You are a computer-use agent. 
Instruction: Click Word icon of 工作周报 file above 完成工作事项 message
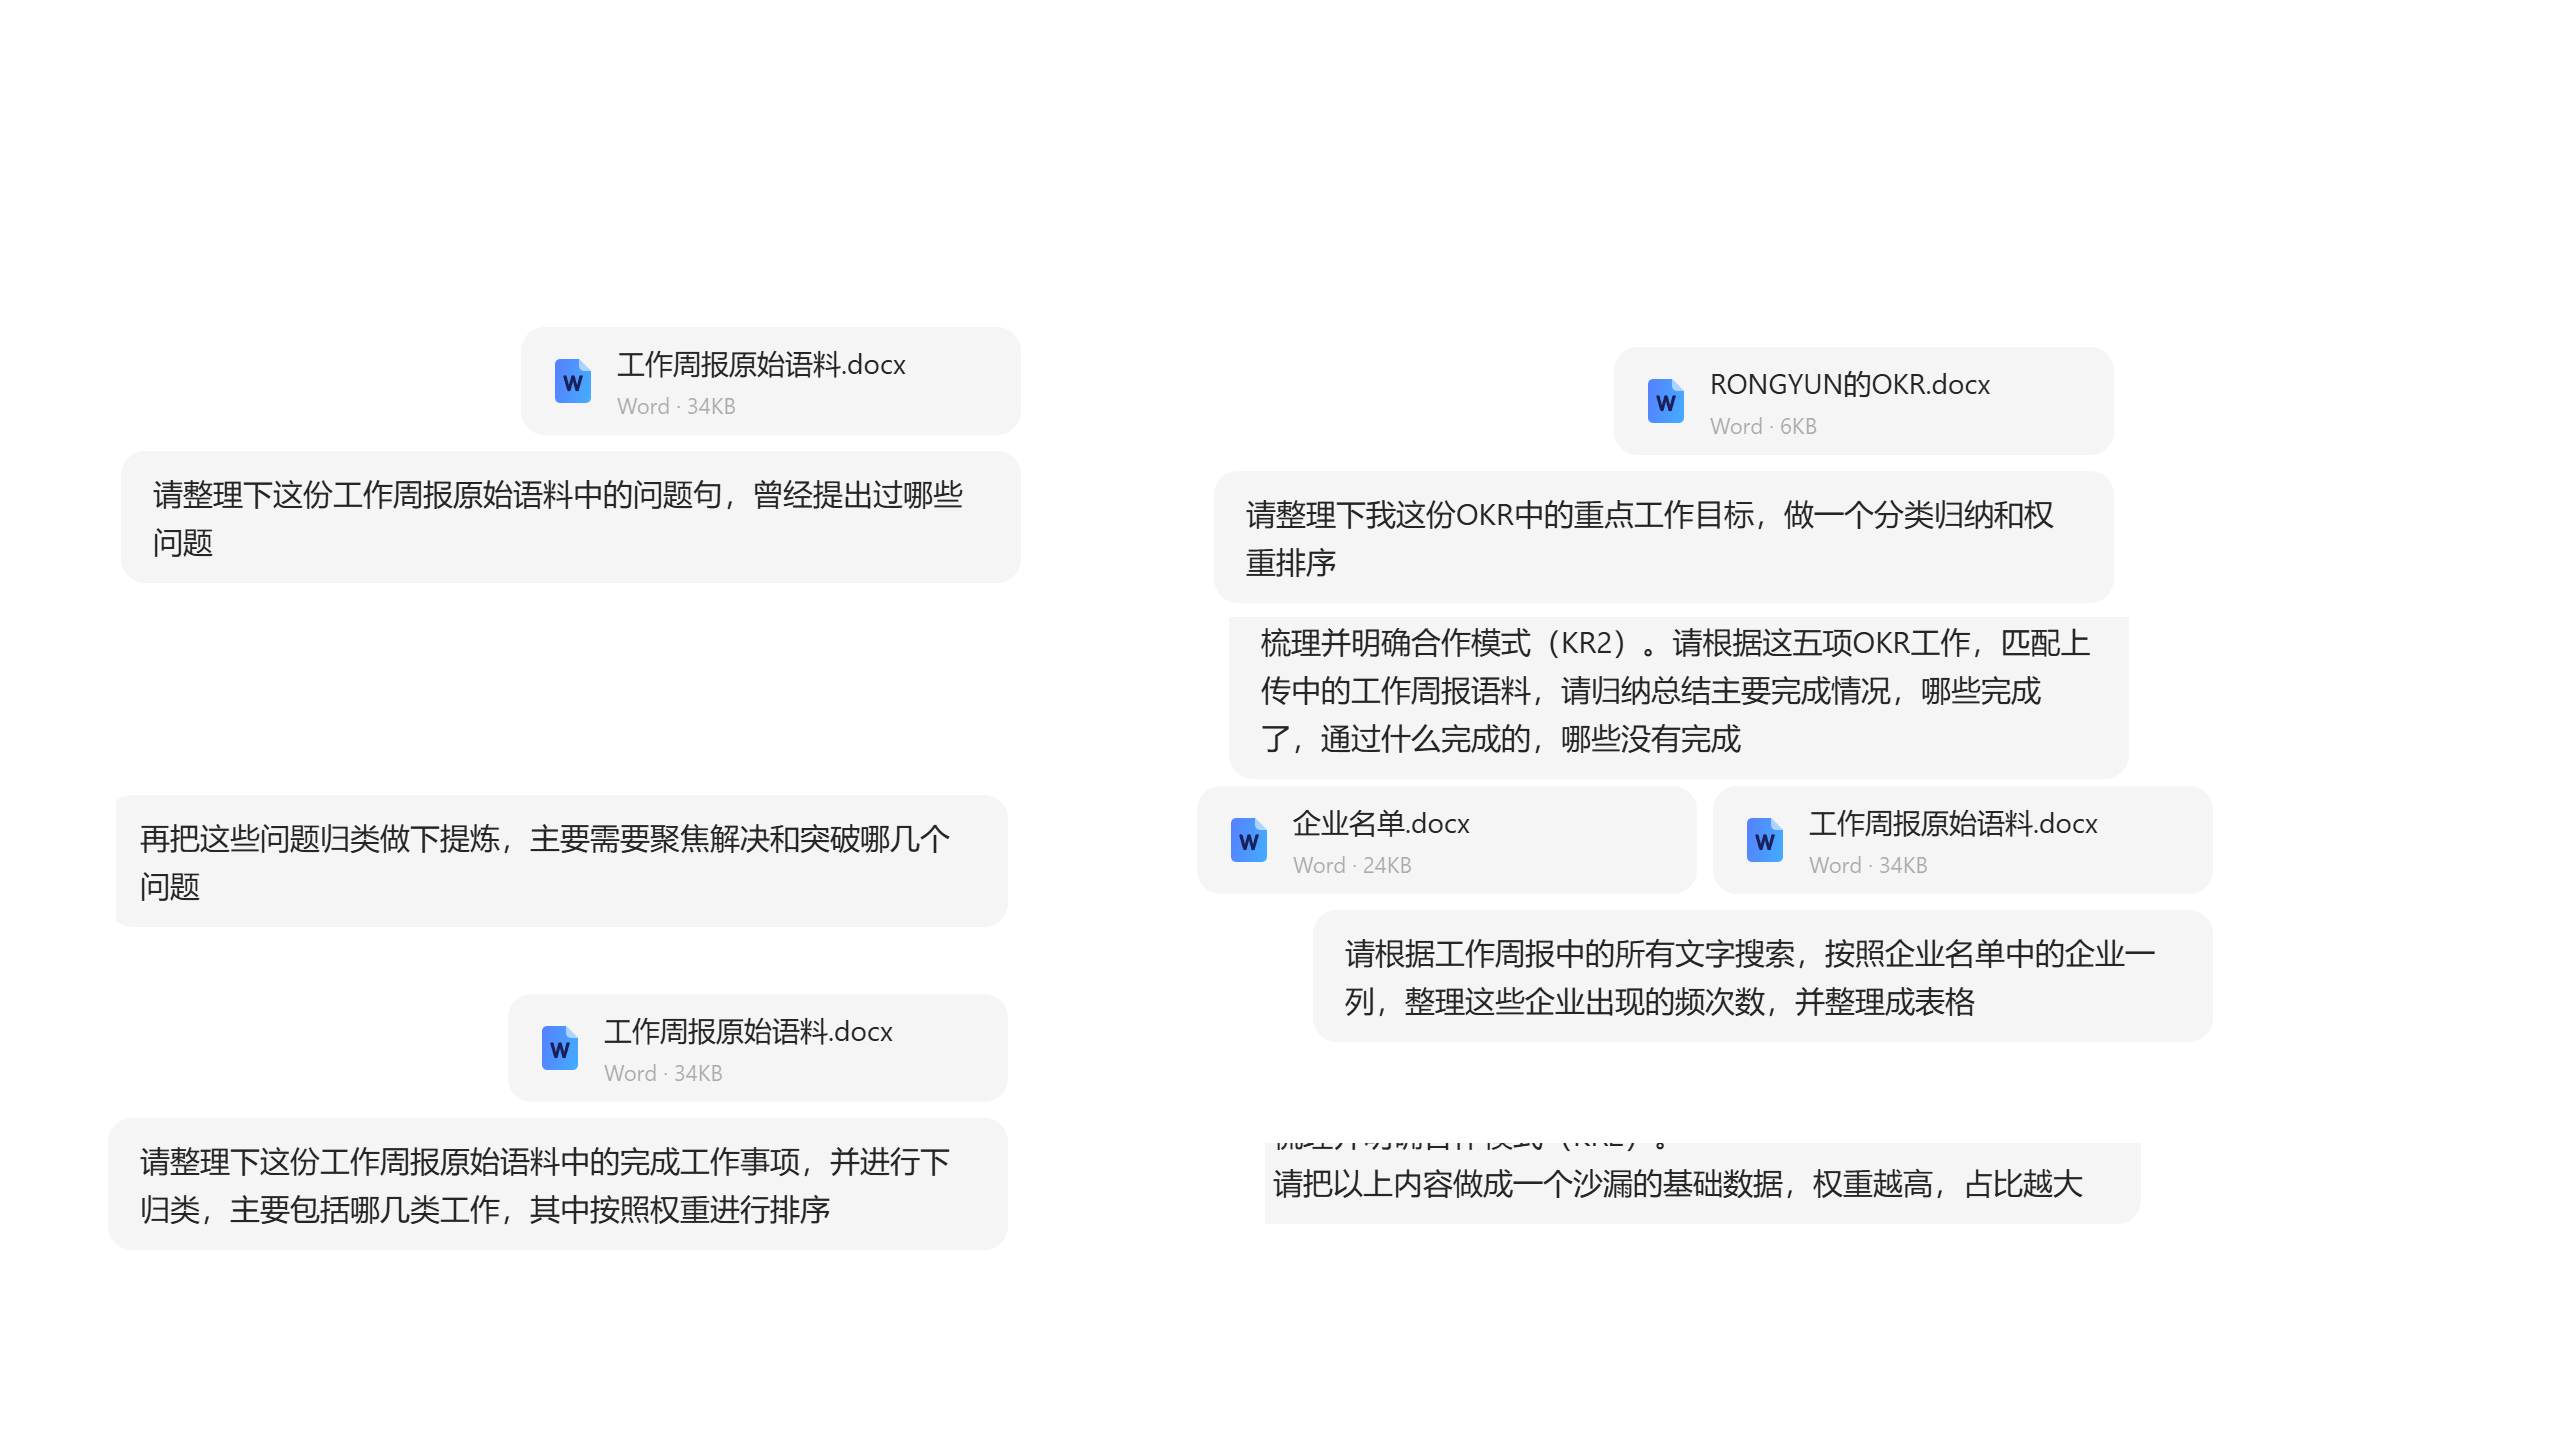click(x=559, y=1048)
